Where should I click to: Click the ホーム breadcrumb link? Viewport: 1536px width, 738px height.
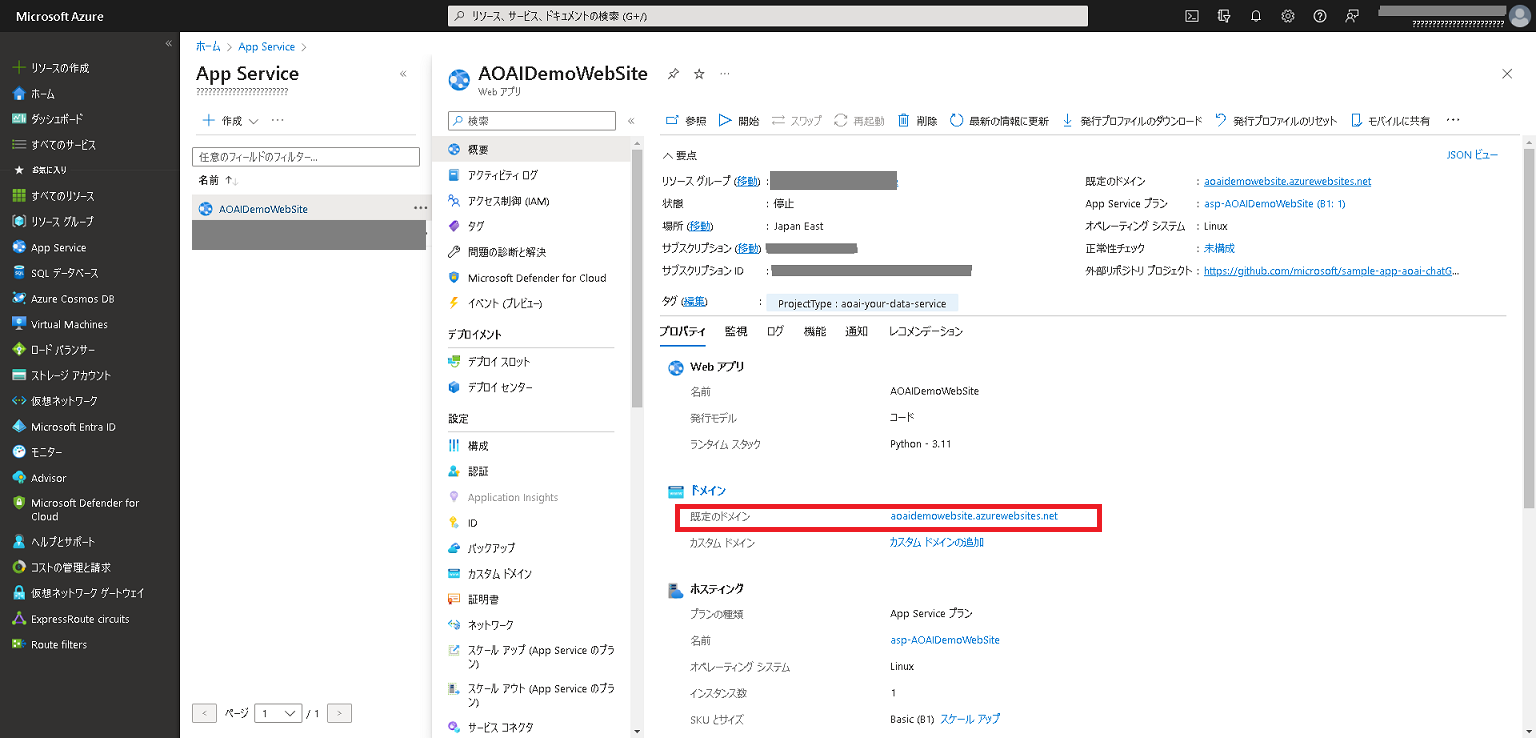tap(208, 47)
